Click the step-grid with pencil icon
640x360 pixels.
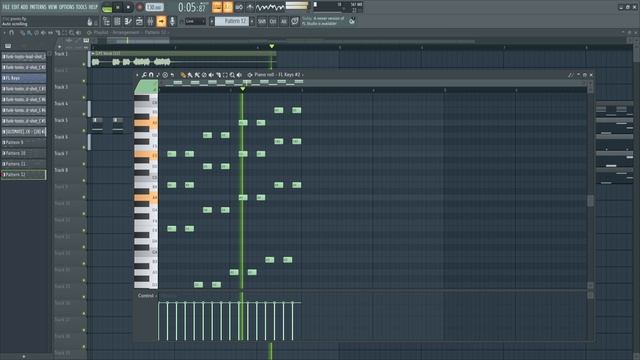128,21
